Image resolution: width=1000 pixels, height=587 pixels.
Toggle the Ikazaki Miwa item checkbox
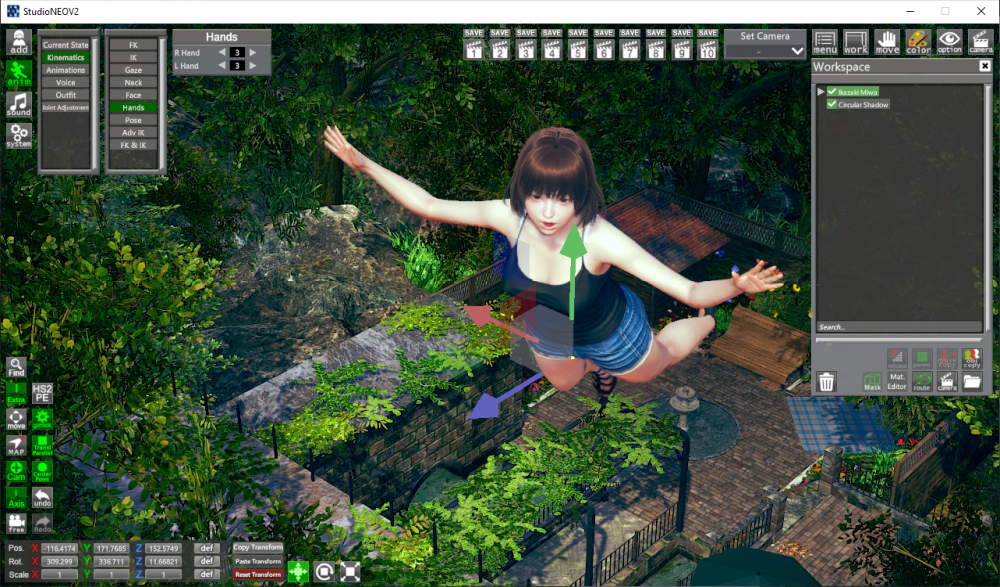click(x=832, y=91)
